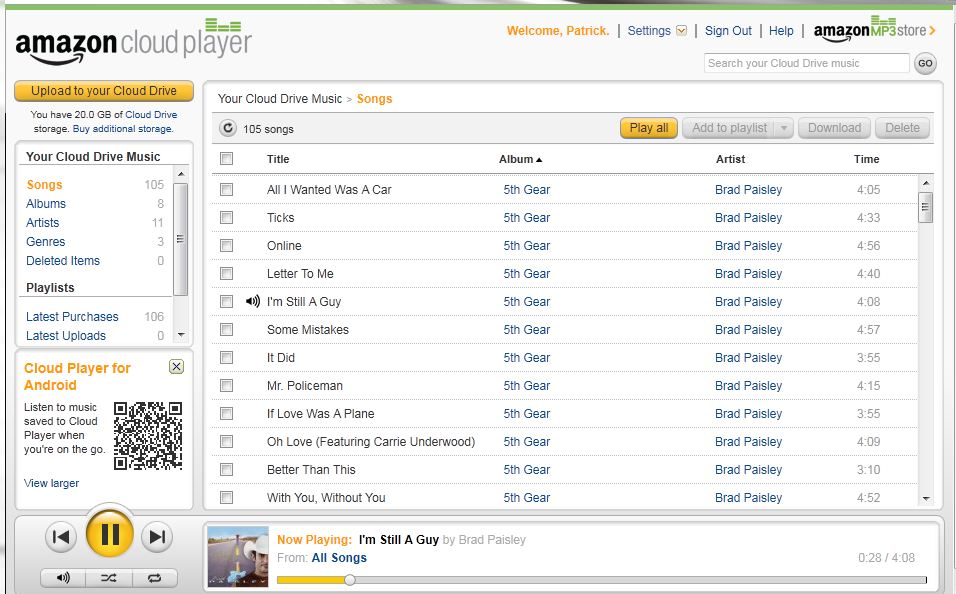Toggle shuffle mode
This screenshot has width=956, height=594.
tap(109, 577)
